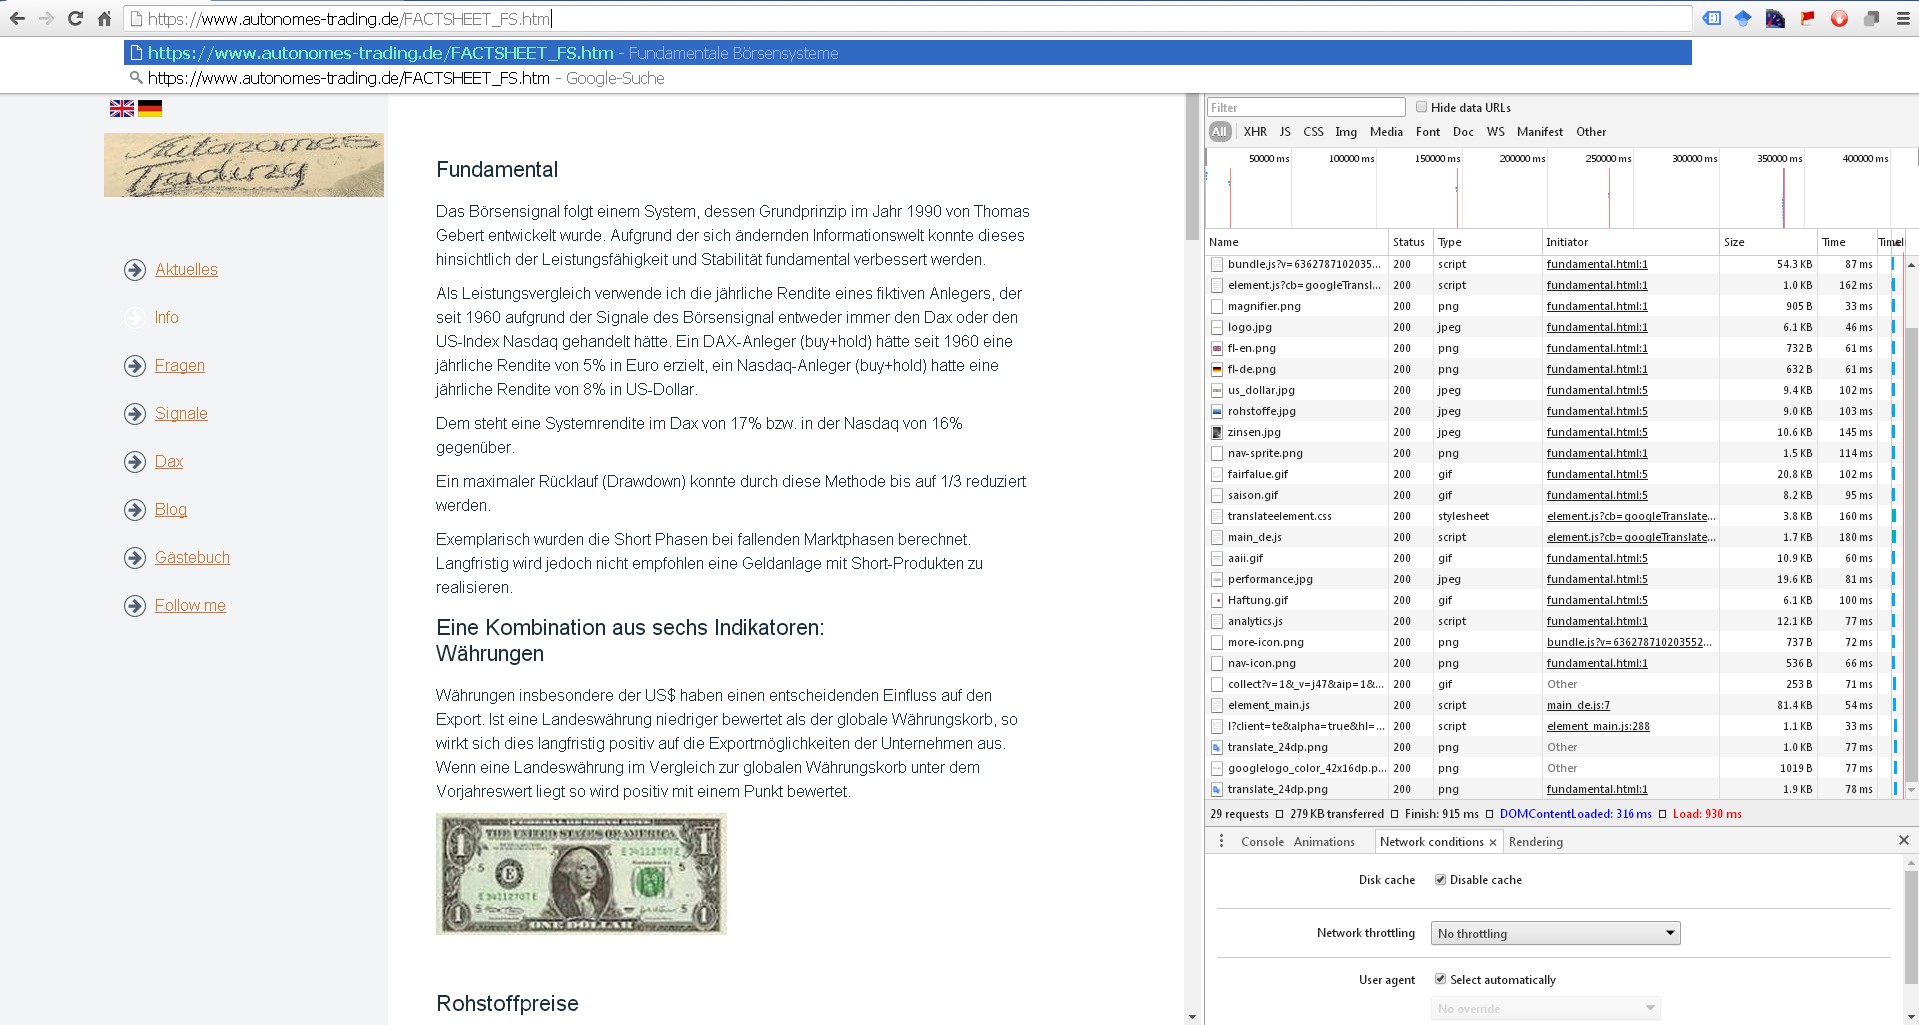Screen dimensions: 1919x1025
Task: Click the one dollar bill image
Action: 581,874
